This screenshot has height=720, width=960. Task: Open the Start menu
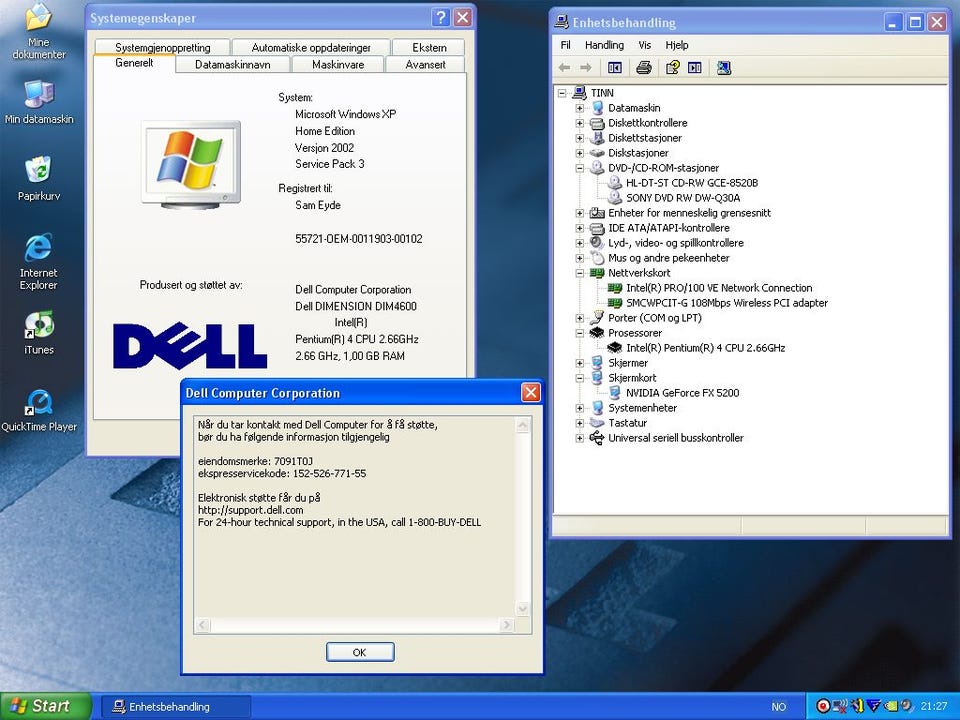coord(45,706)
